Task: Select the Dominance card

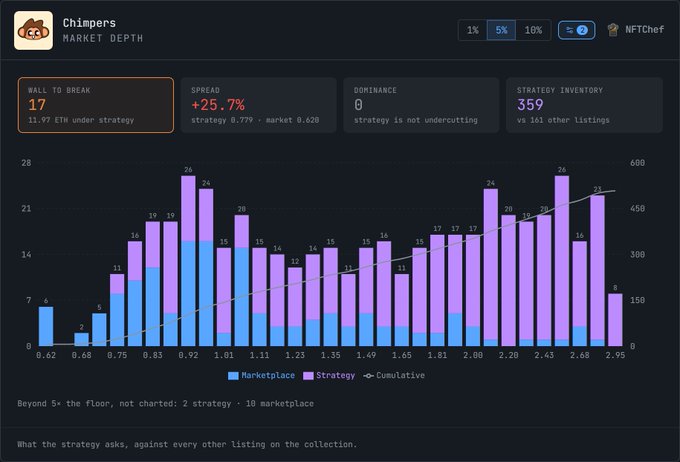Action: pyautogui.click(x=421, y=105)
